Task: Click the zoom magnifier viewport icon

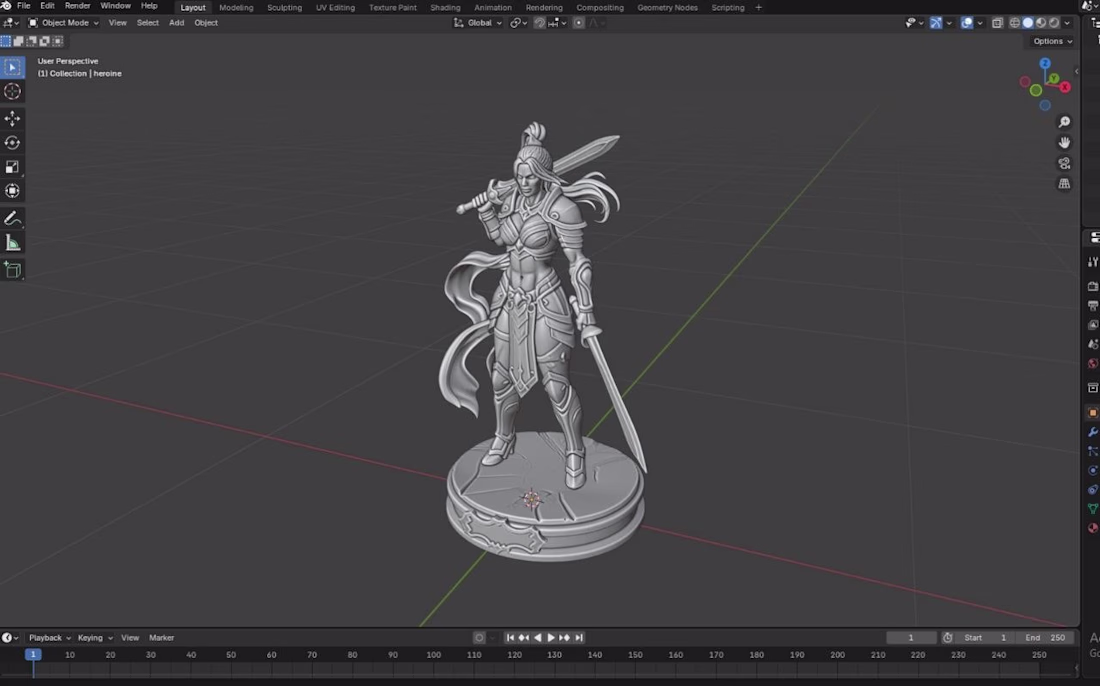Action: point(1064,122)
